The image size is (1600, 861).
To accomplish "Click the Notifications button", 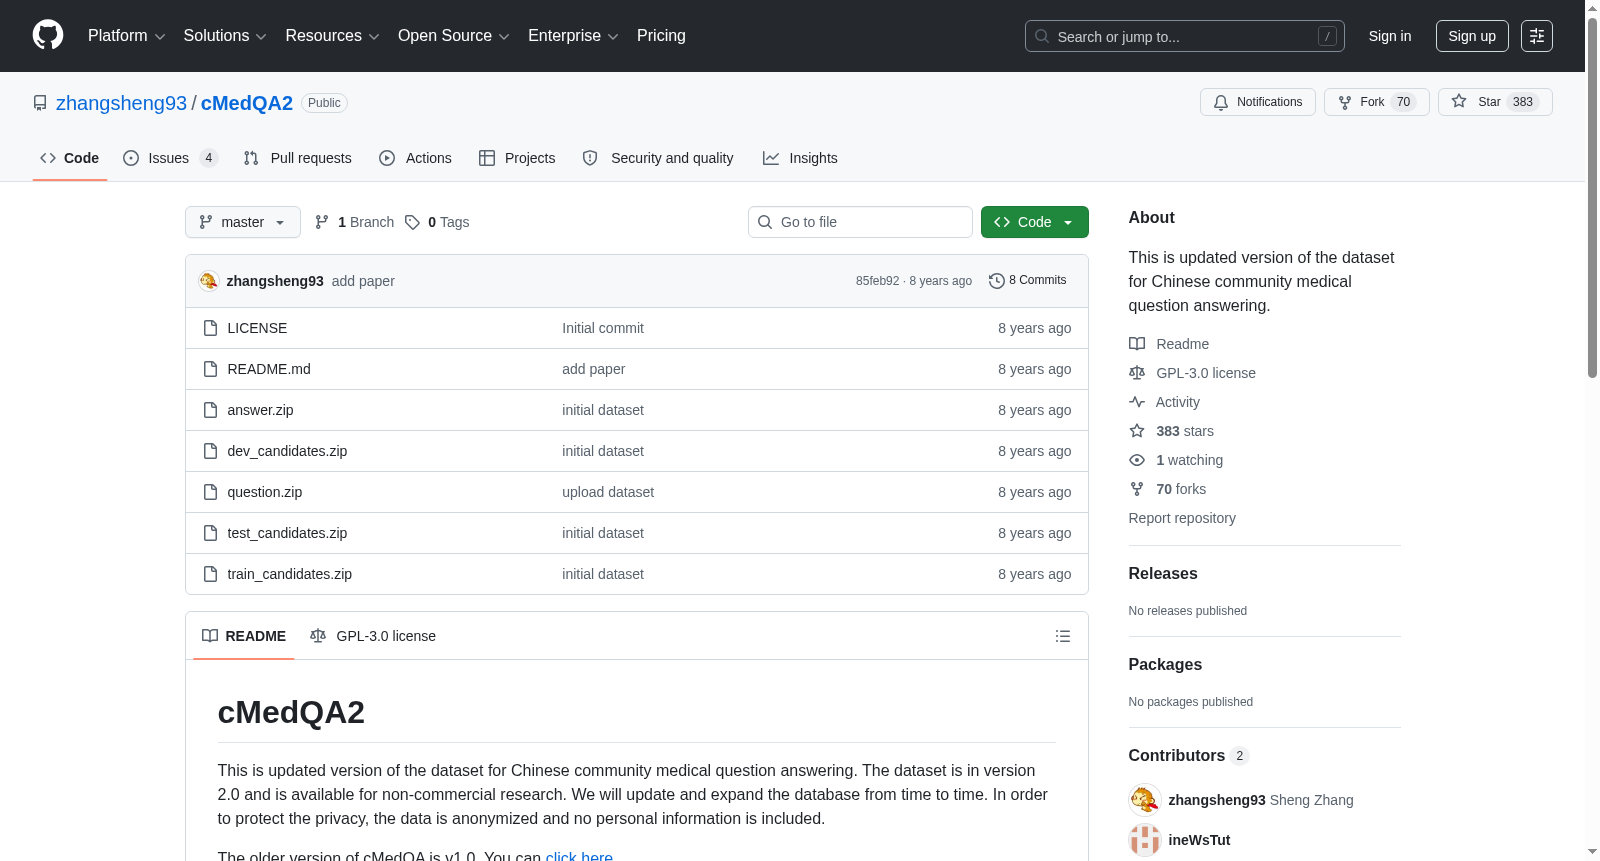I will 1258,102.
